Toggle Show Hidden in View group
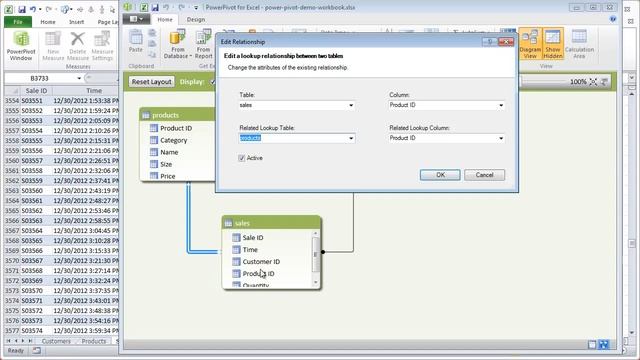Screen dimensions: 640x360 pos(553,44)
